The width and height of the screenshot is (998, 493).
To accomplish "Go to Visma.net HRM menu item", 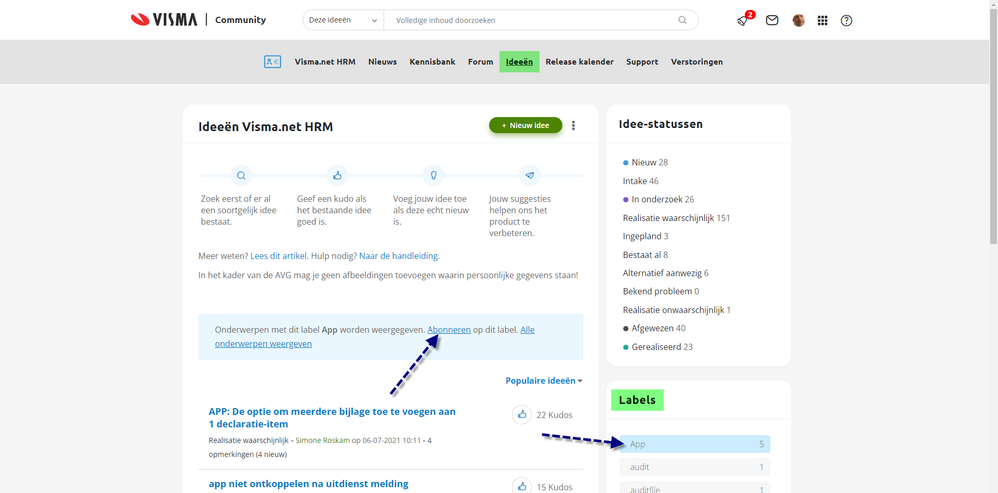I will tap(325, 62).
